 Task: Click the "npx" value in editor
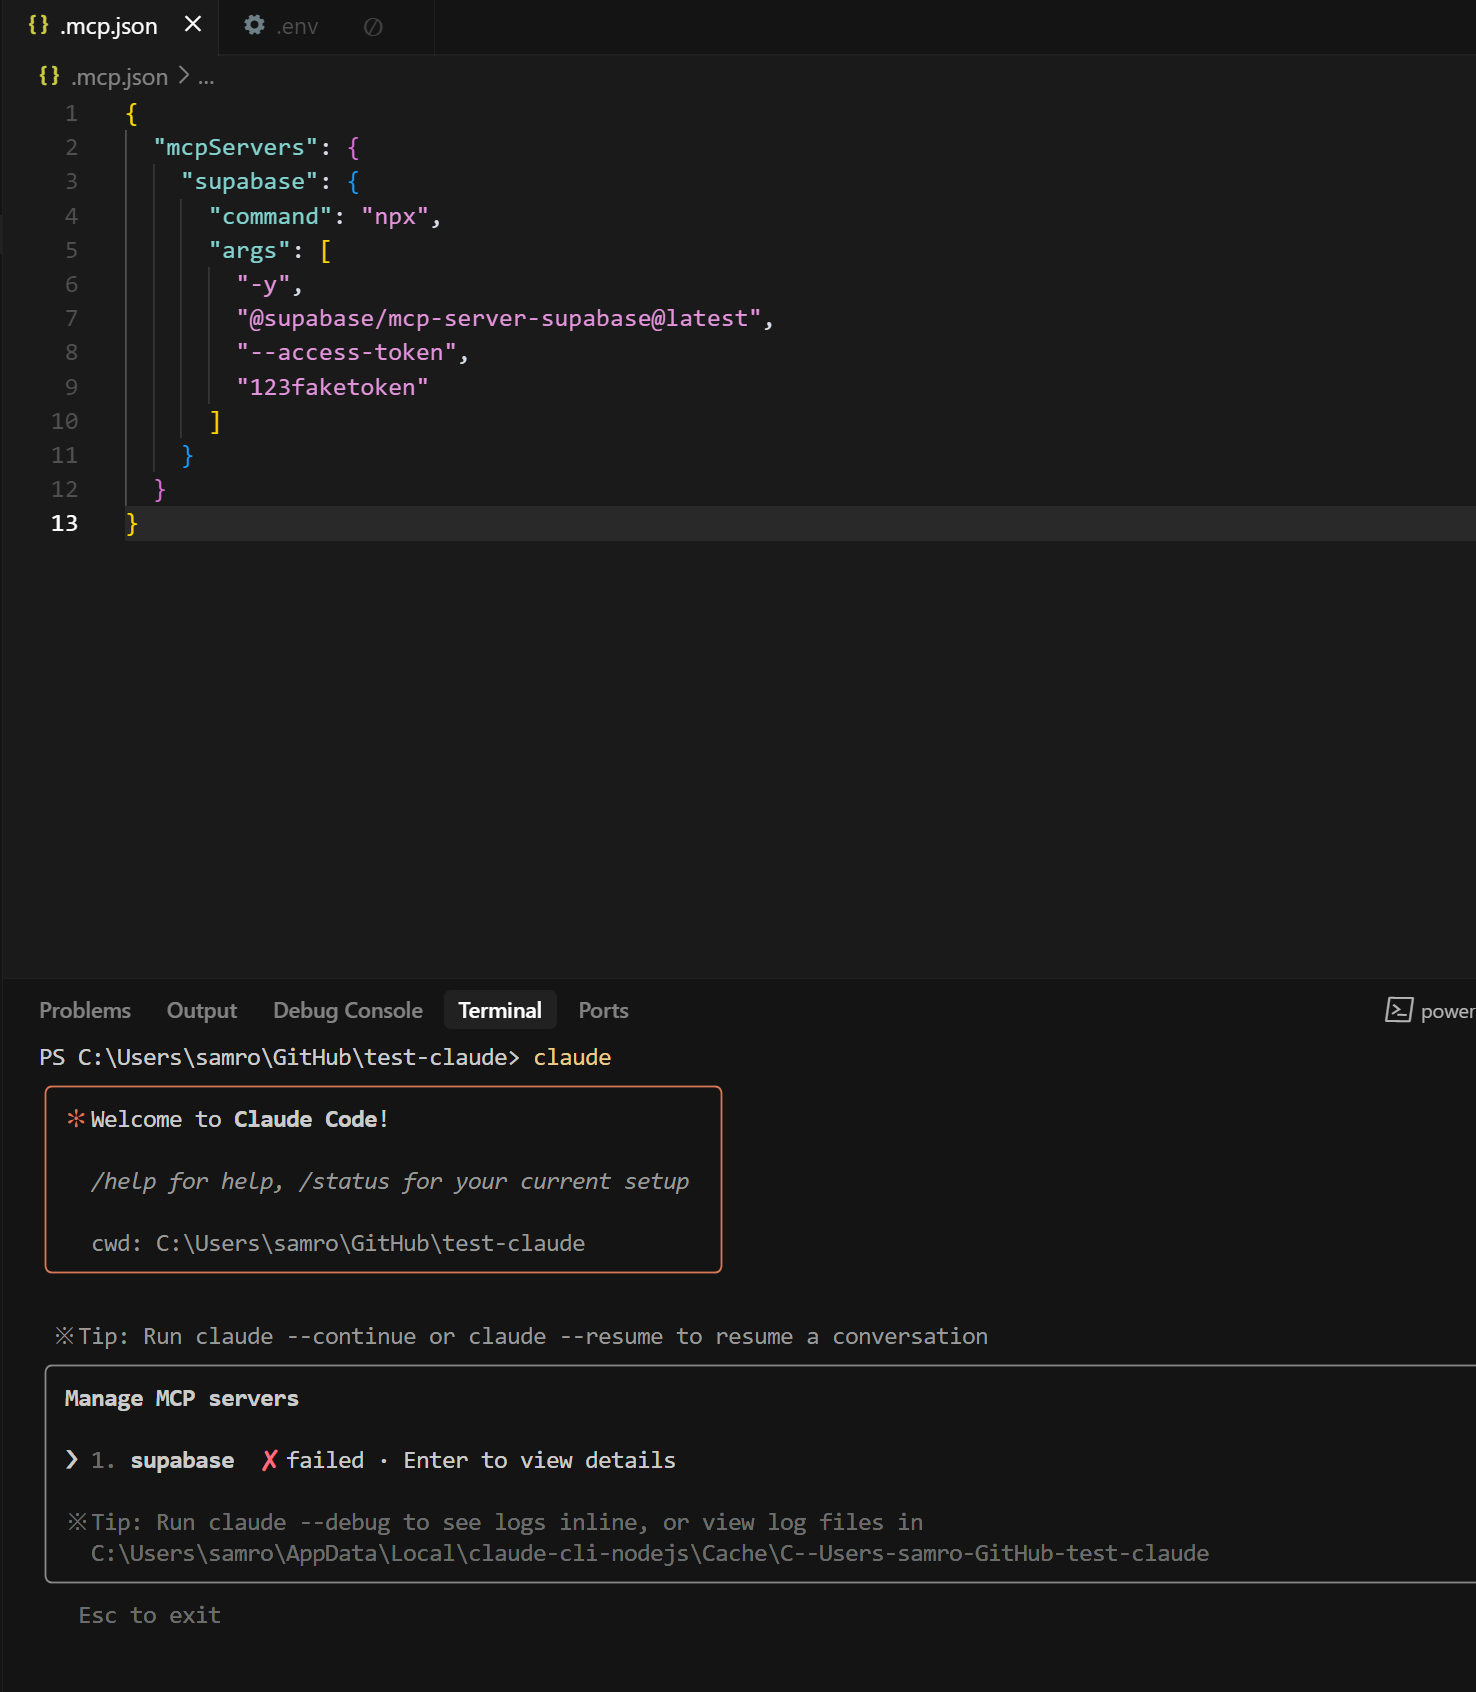pos(395,216)
